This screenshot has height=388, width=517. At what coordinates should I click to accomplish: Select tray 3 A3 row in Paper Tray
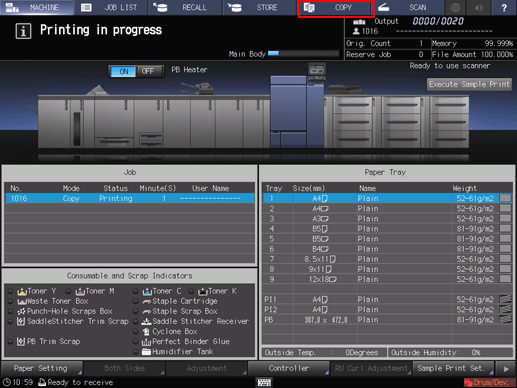(x=387, y=219)
